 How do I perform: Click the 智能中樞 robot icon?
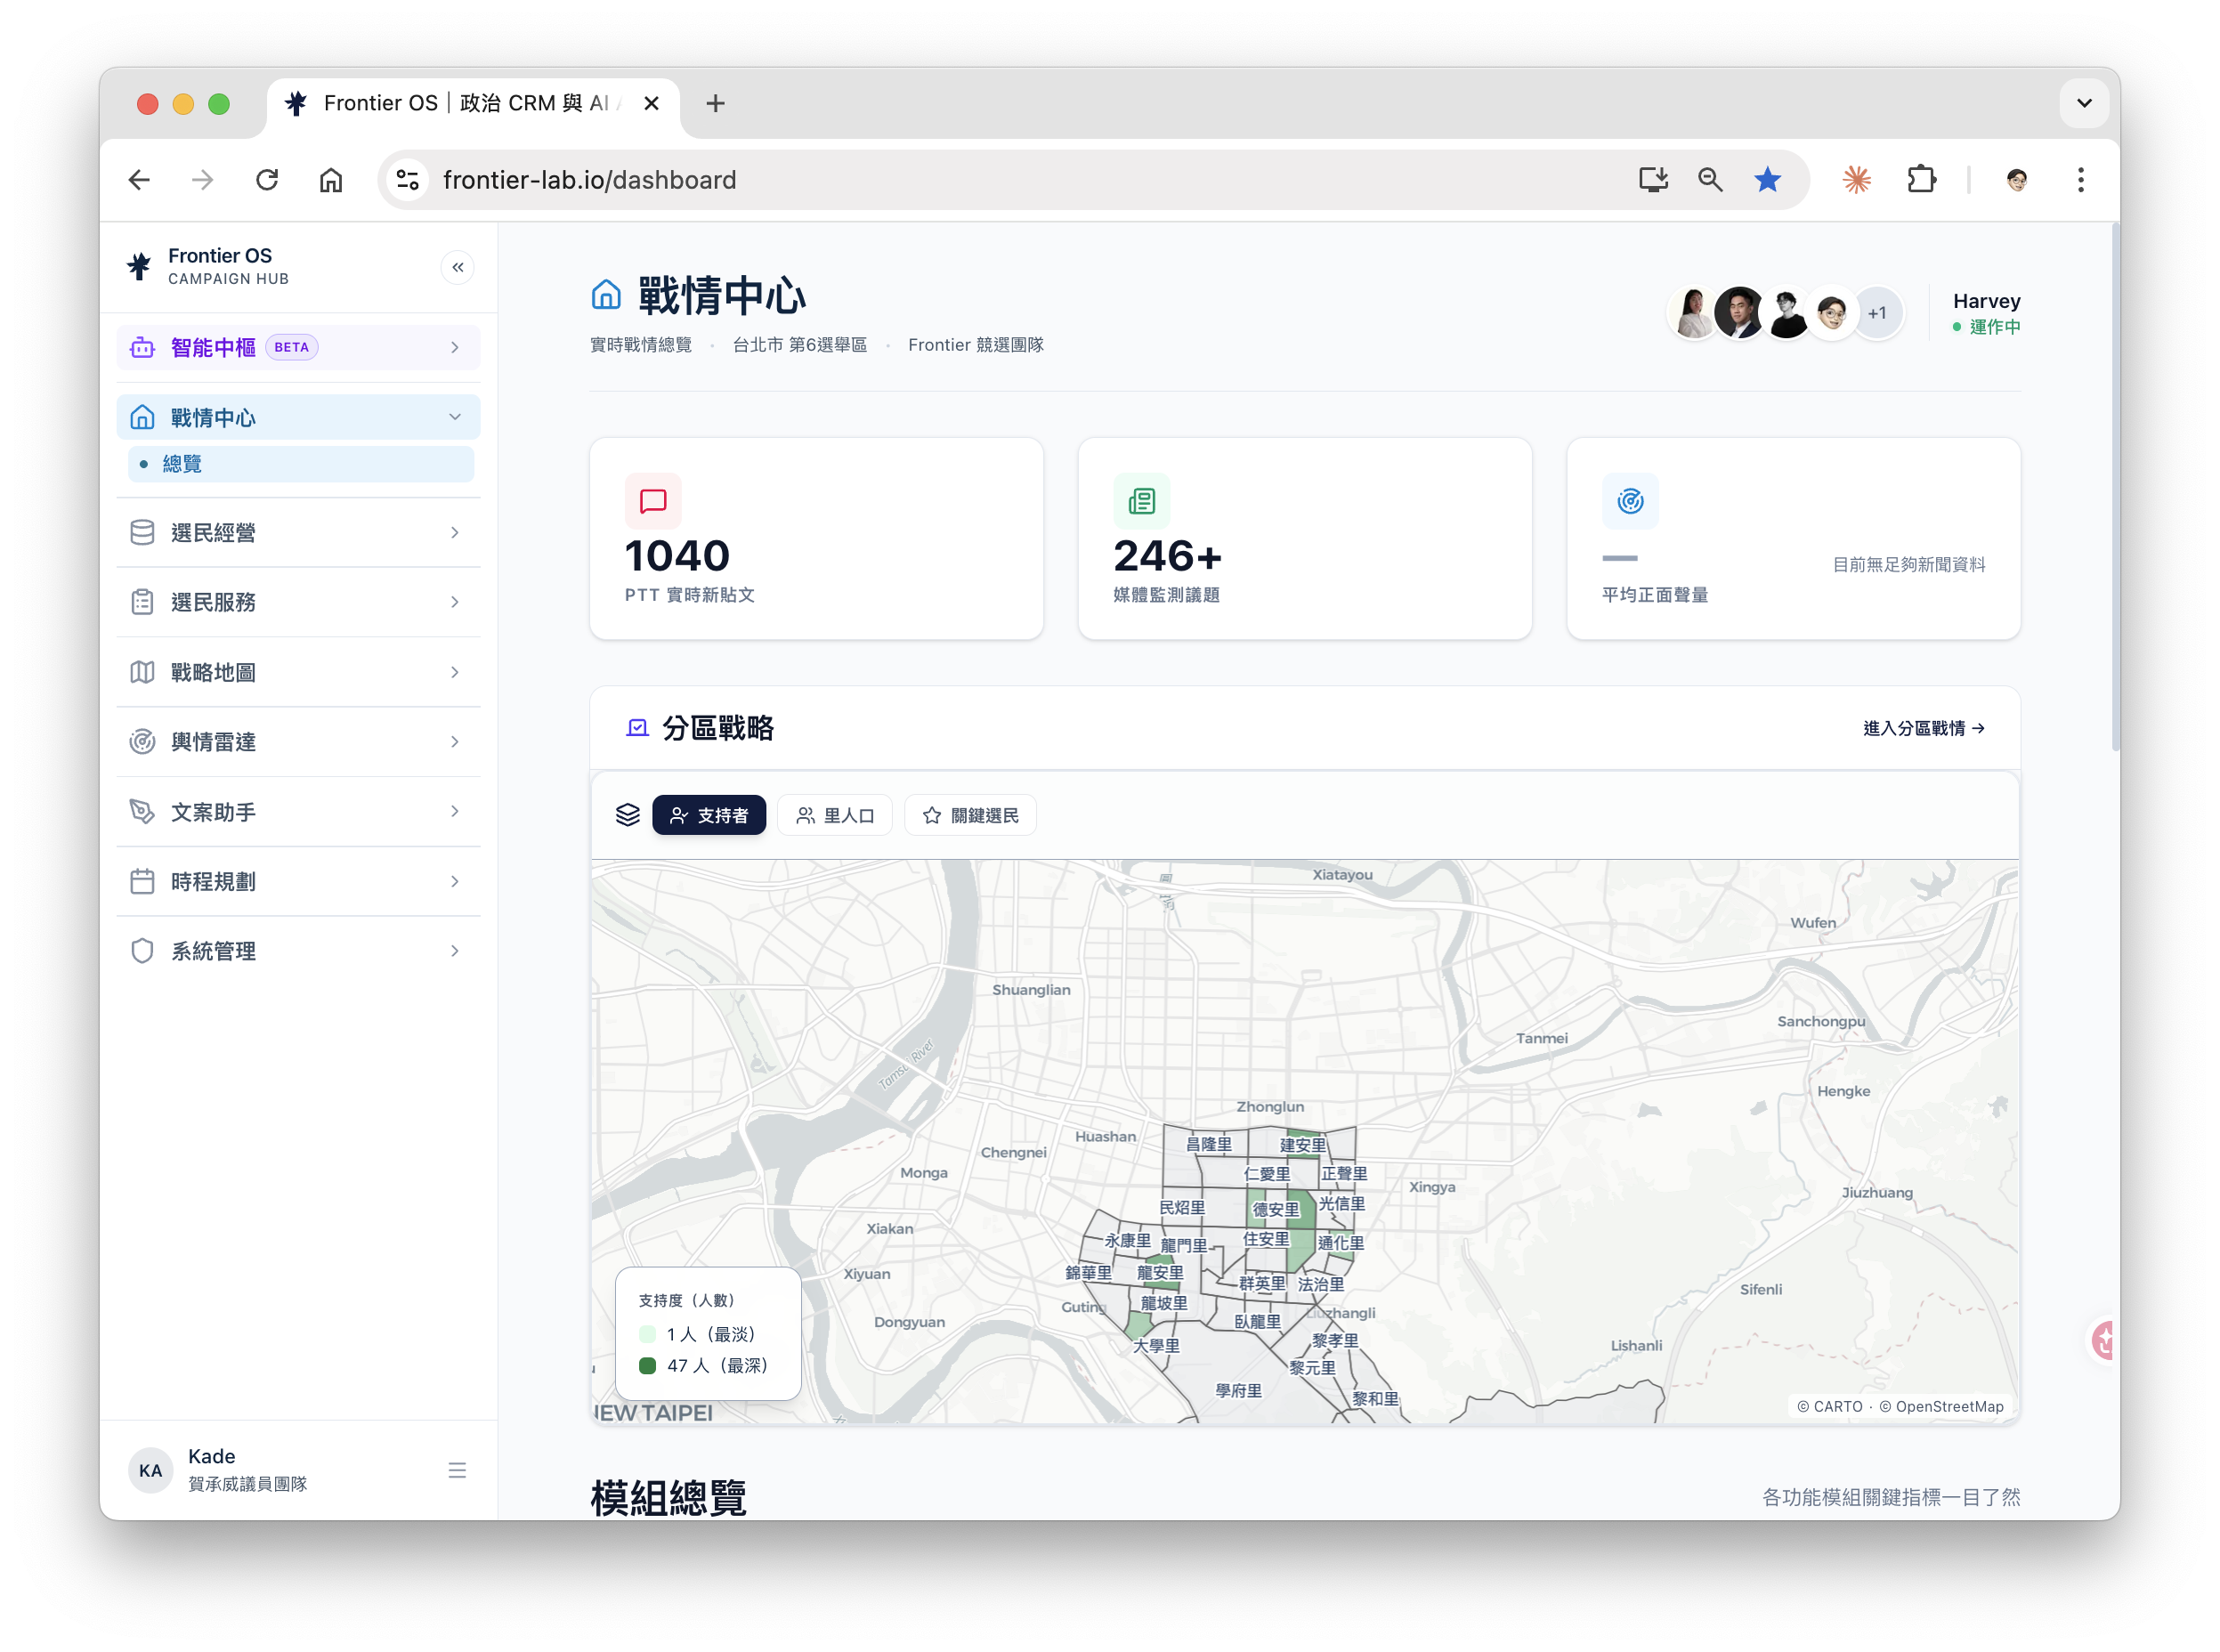point(142,347)
